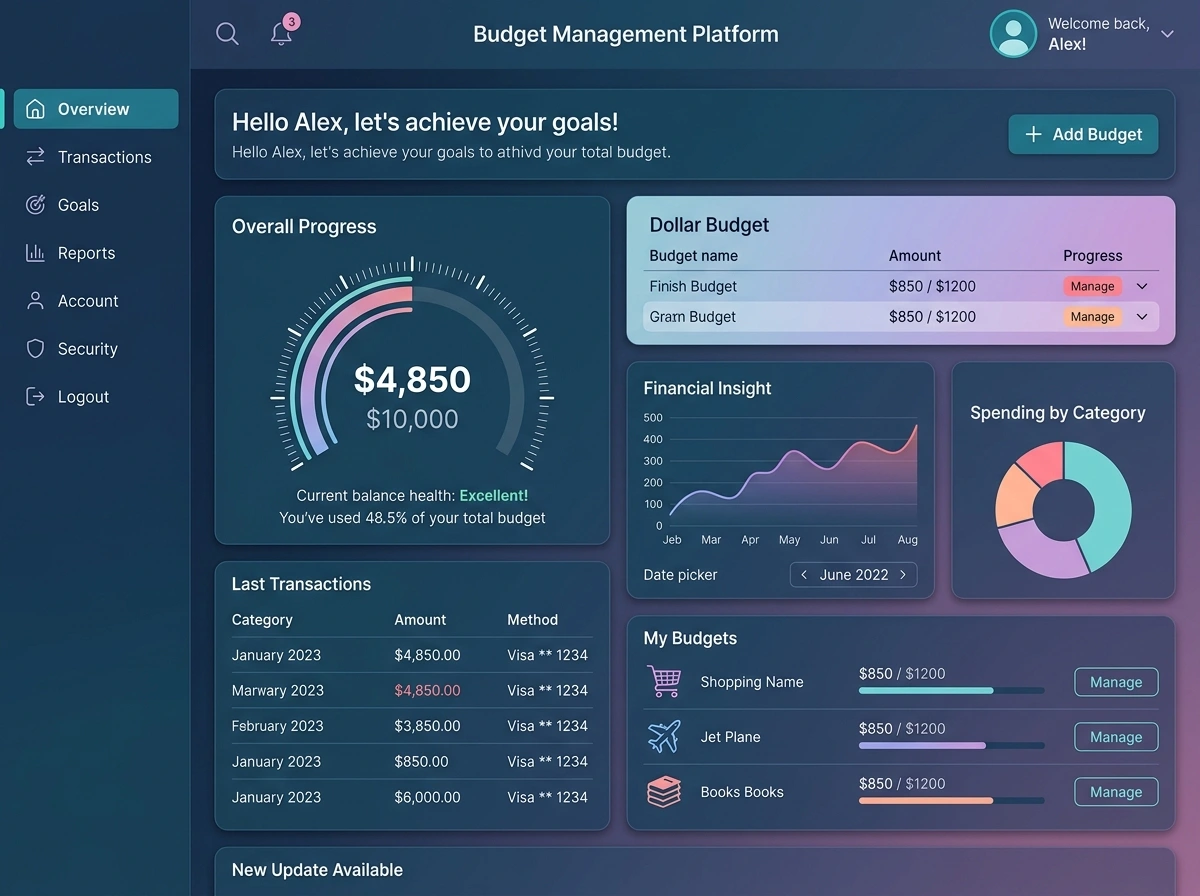The height and width of the screenshot is (896, 1200).
Task: Open the Security menu item
Action: [96, 349]
